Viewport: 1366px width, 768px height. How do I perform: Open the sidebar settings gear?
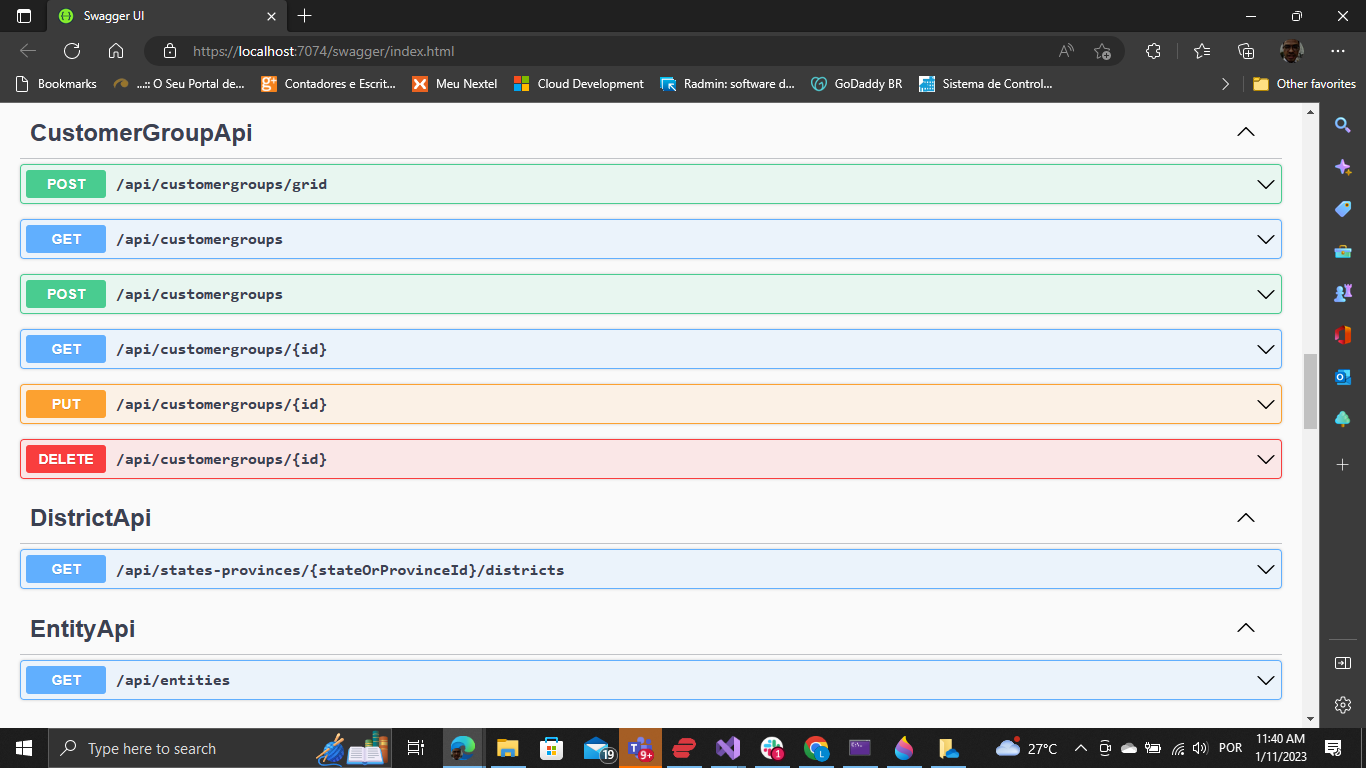1343,705
